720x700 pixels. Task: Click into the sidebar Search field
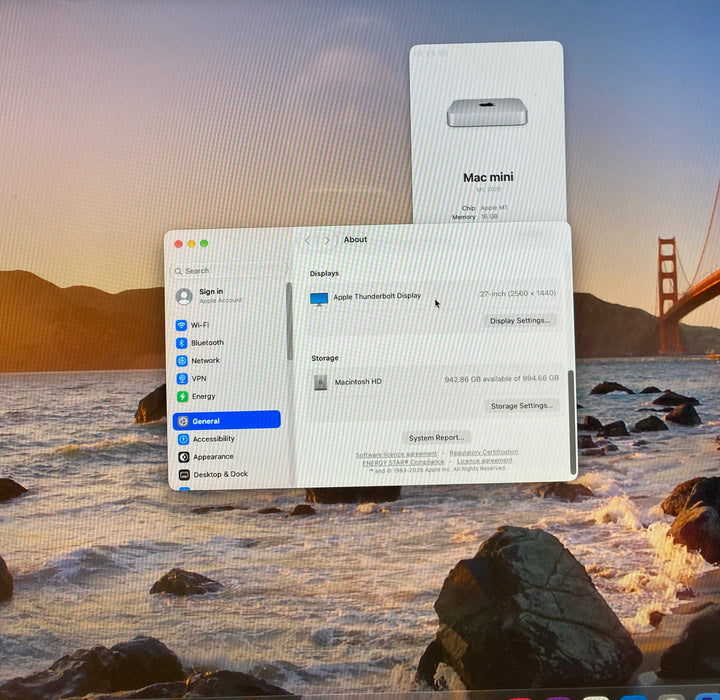coord(228,271)
